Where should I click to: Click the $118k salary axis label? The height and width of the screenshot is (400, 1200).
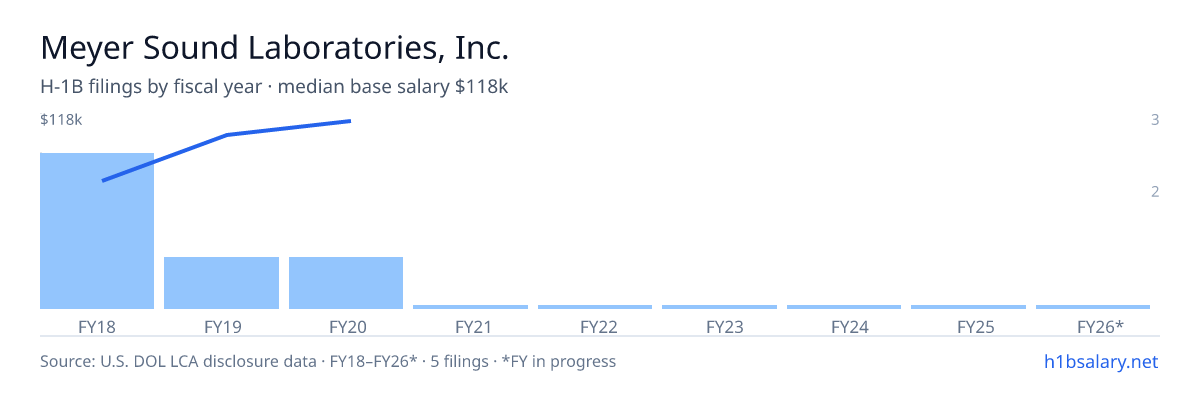pos(61,120)
